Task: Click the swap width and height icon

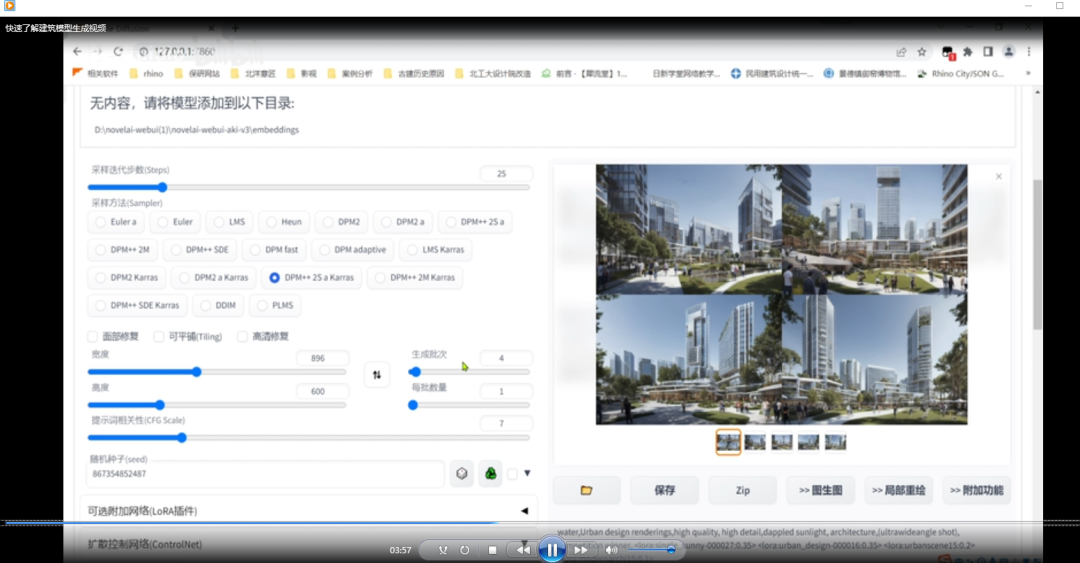Action: [376, 375]
